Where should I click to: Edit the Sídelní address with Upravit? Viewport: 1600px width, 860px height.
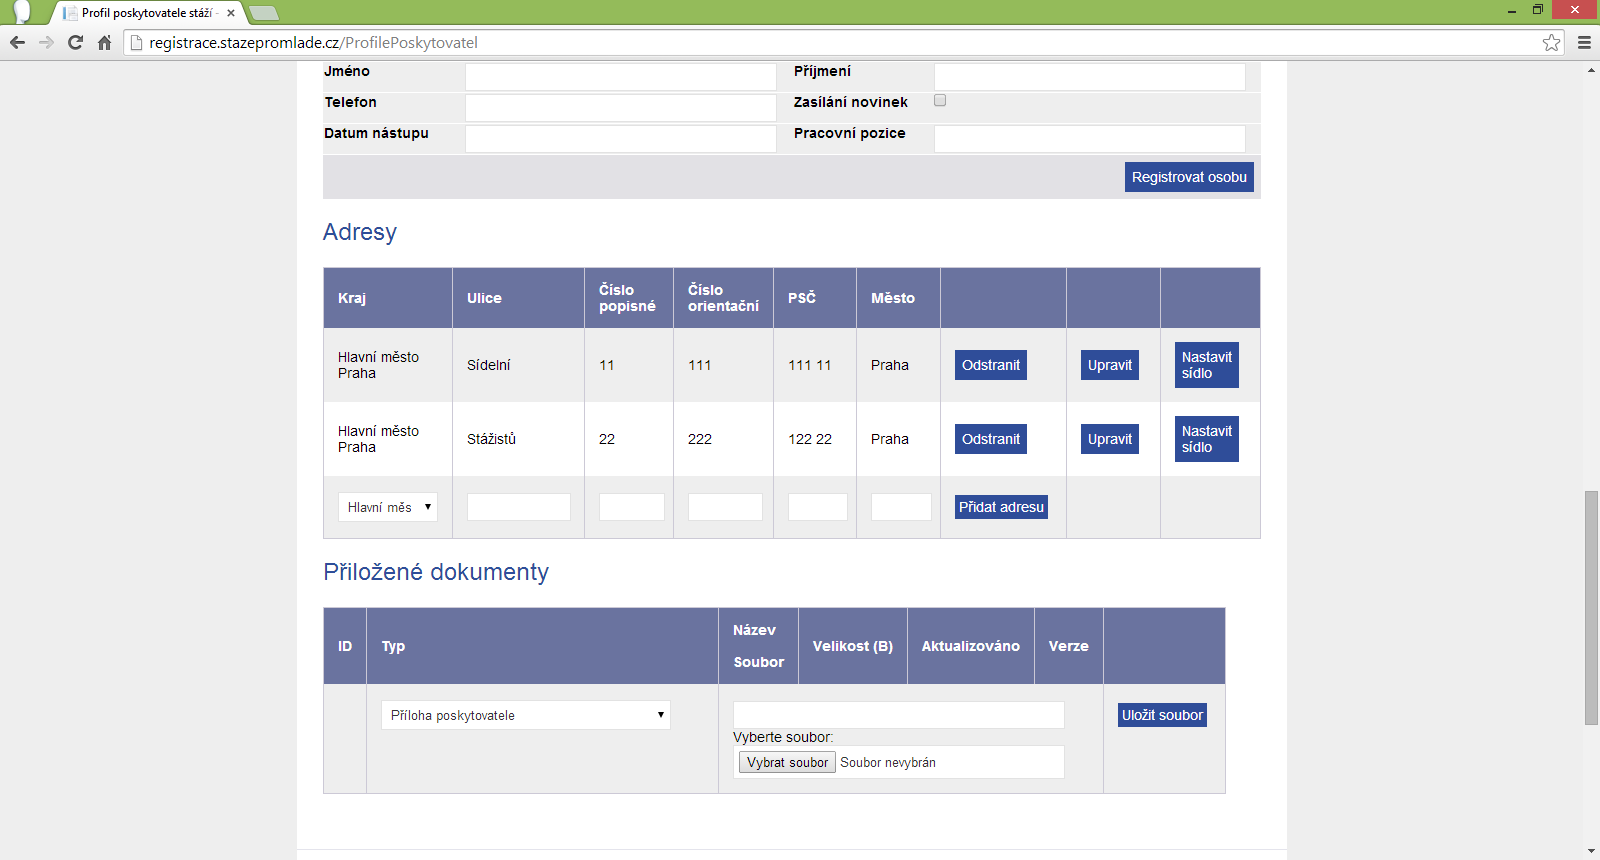(1110, 365)
